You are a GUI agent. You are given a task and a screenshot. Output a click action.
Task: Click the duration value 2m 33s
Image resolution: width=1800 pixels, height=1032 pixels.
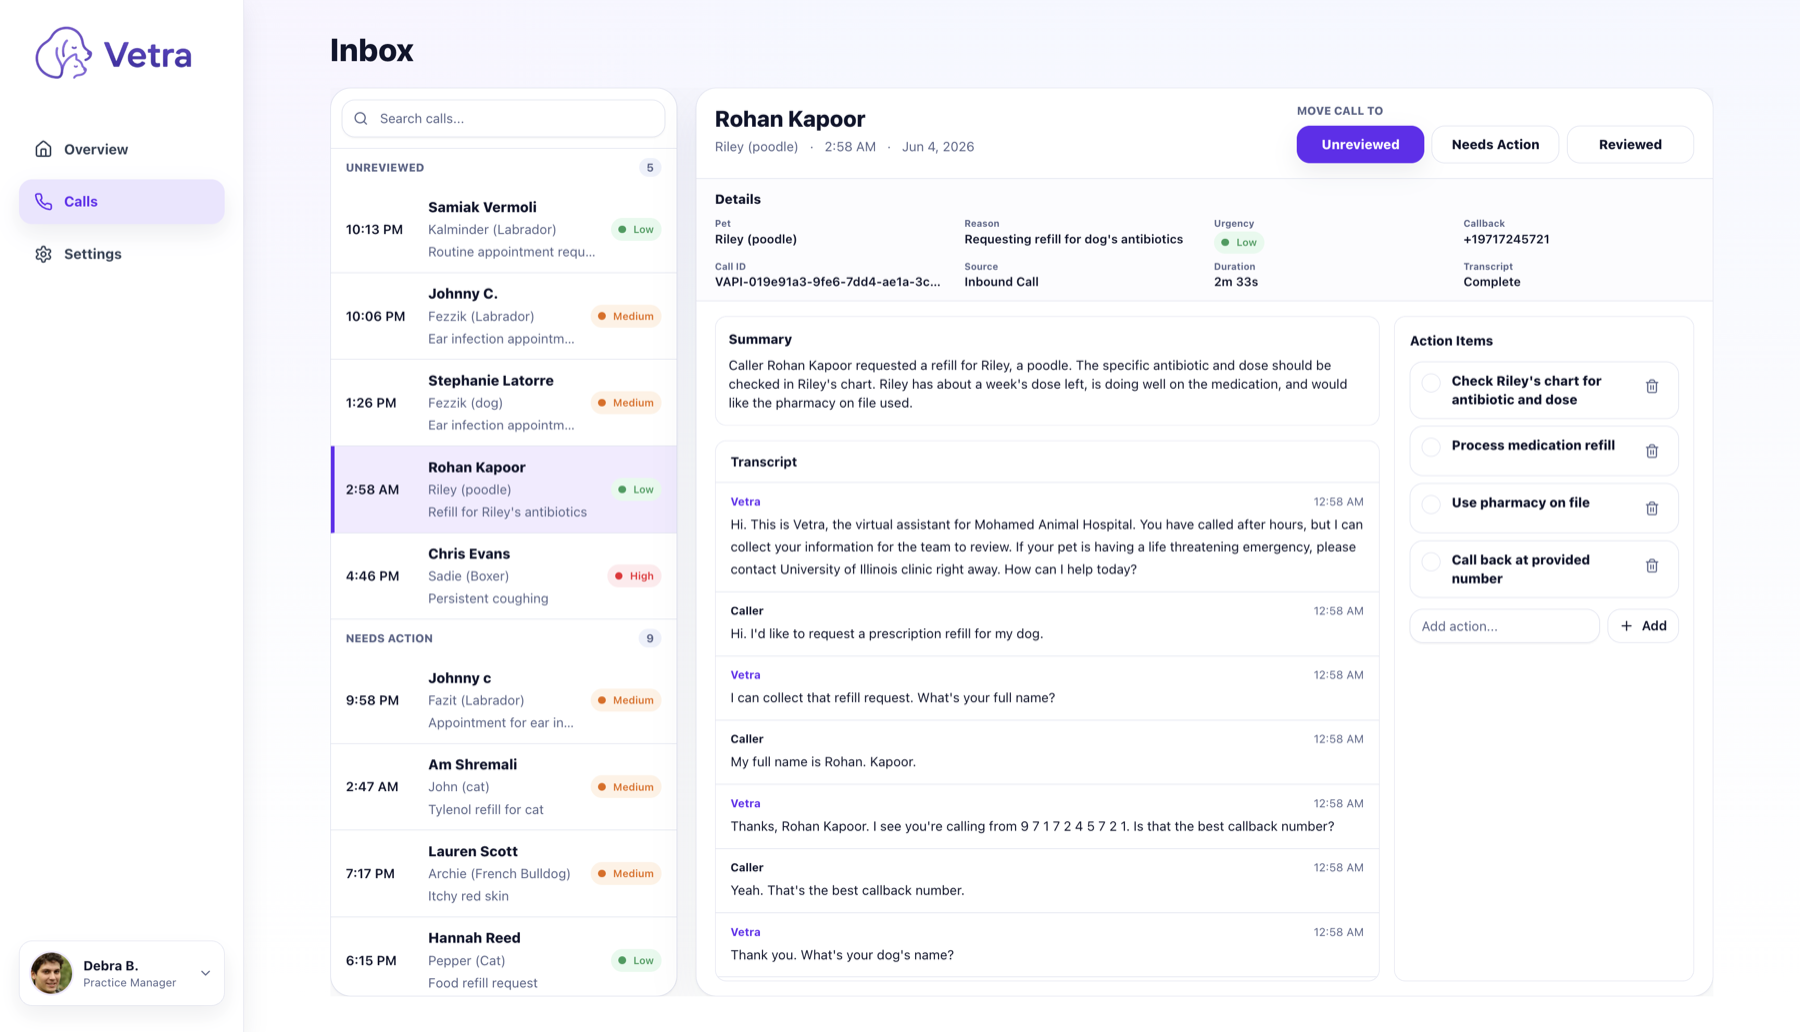point(1236,282)
